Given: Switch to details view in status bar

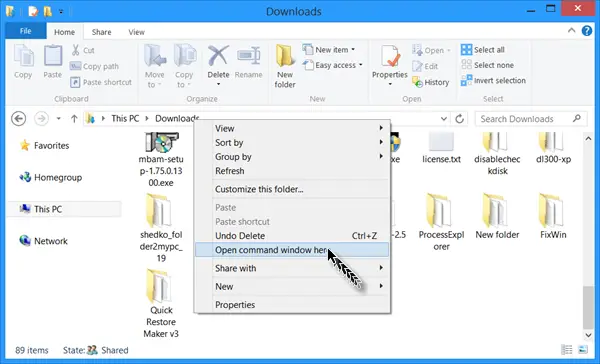Looking at the screenshot, I should (x=566, y=349).
